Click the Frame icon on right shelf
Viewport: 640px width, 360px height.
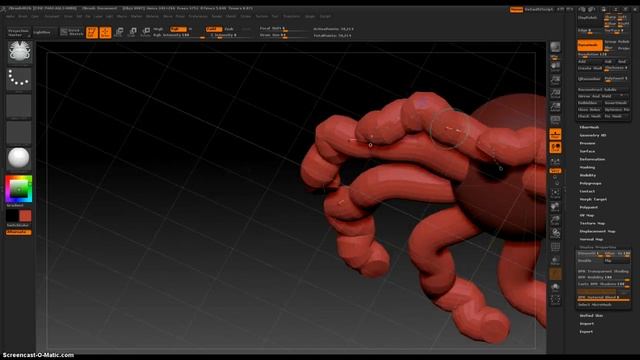coord(555,193)
